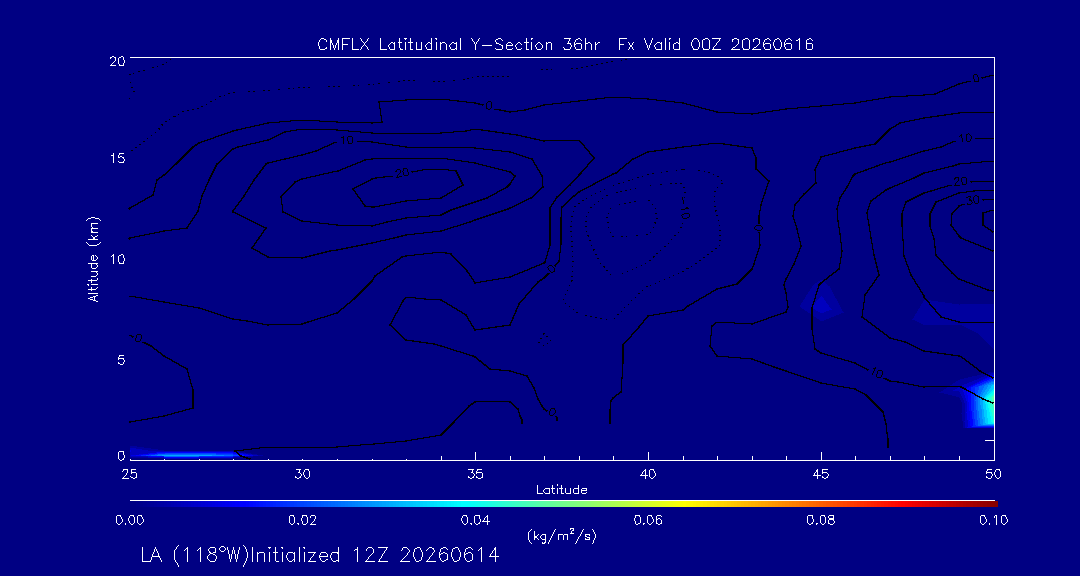Click the Latitude axis label

(562, 491)
